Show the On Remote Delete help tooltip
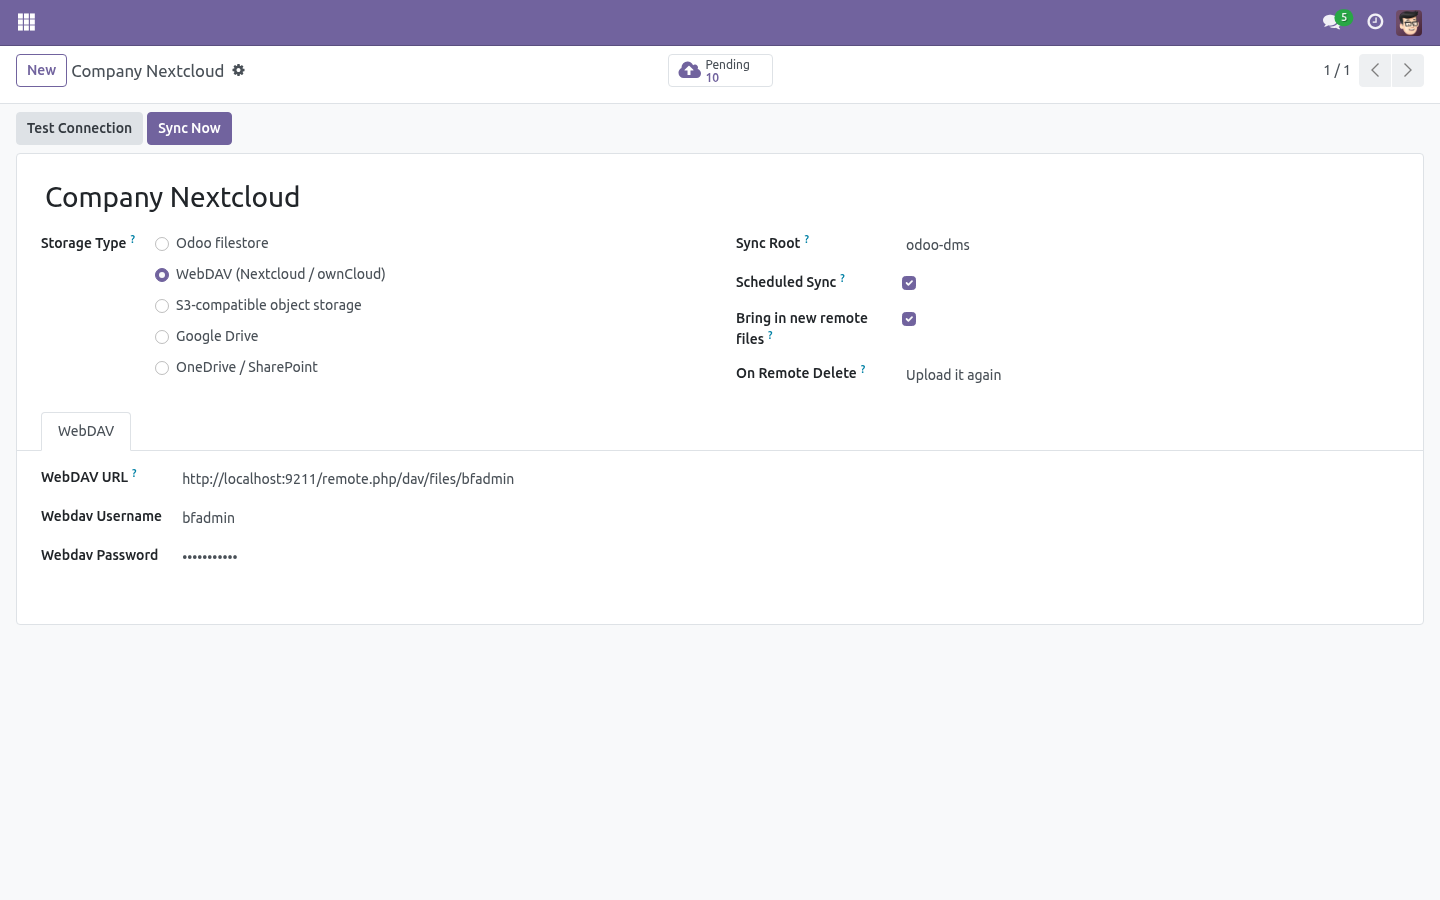 [x=863, y=369]
